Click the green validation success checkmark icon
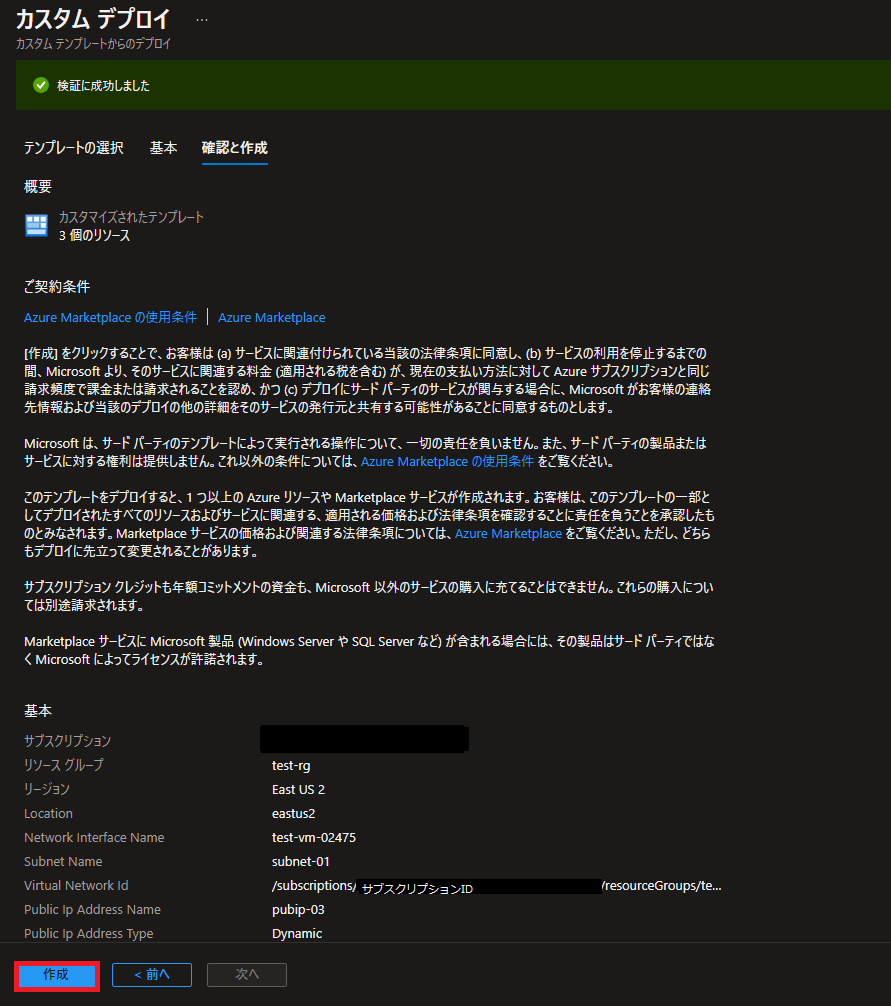Screen dimensions: 891x1006 tap(41, 85)
